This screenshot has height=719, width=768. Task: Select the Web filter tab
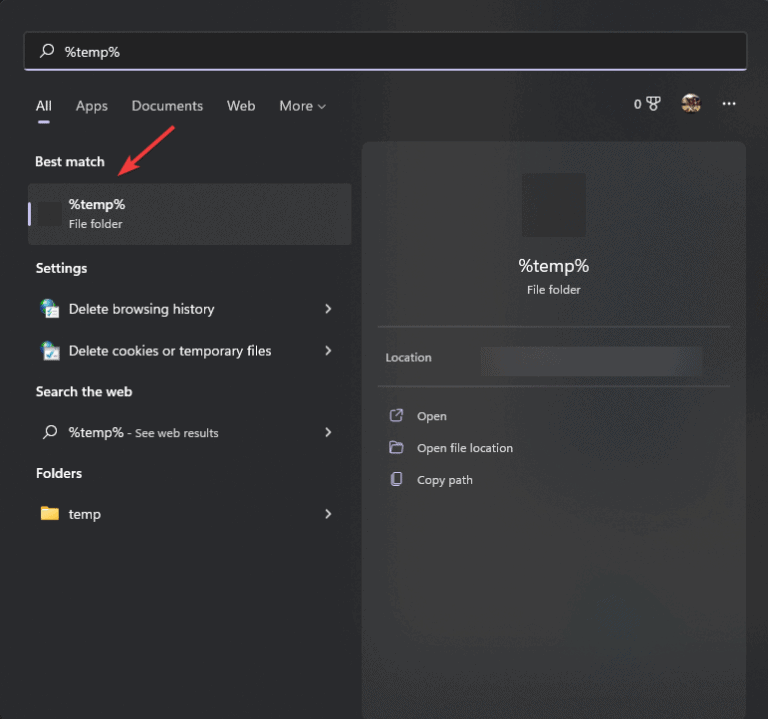point(241,106)
